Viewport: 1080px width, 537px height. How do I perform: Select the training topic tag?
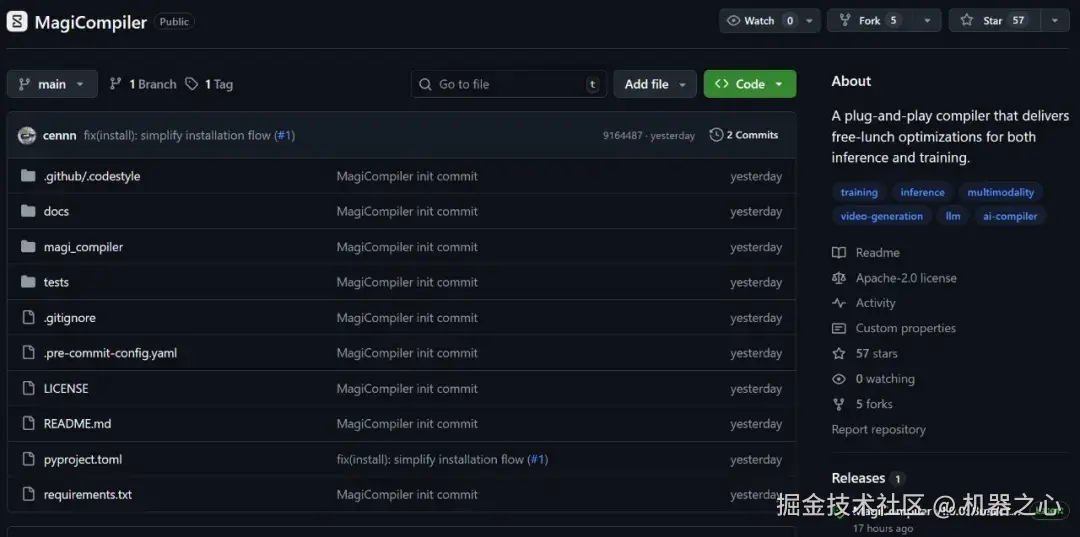click(859, 192)
